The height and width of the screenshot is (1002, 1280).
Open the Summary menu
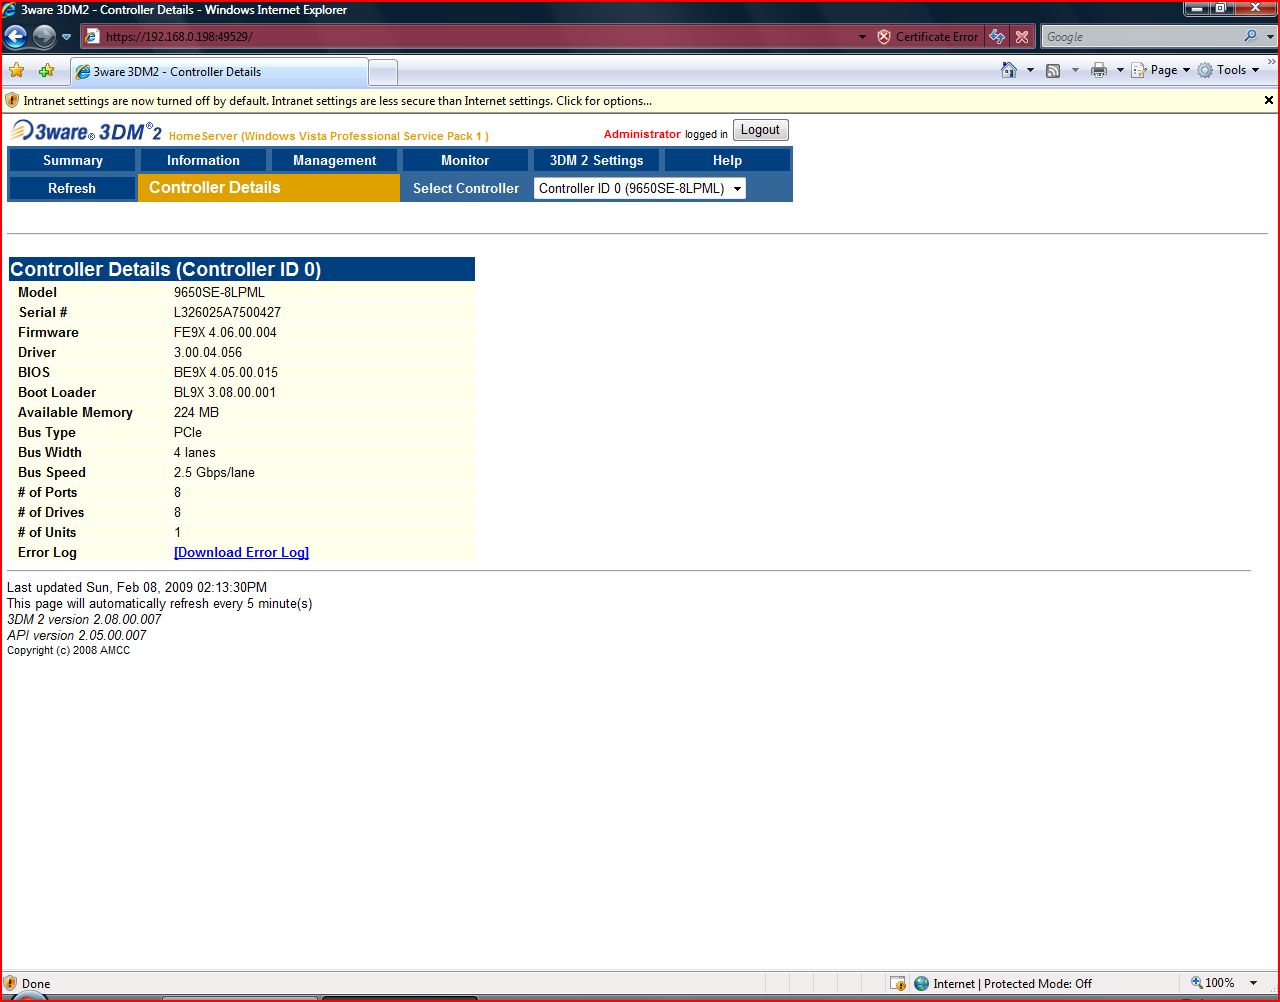pos(72,160)
